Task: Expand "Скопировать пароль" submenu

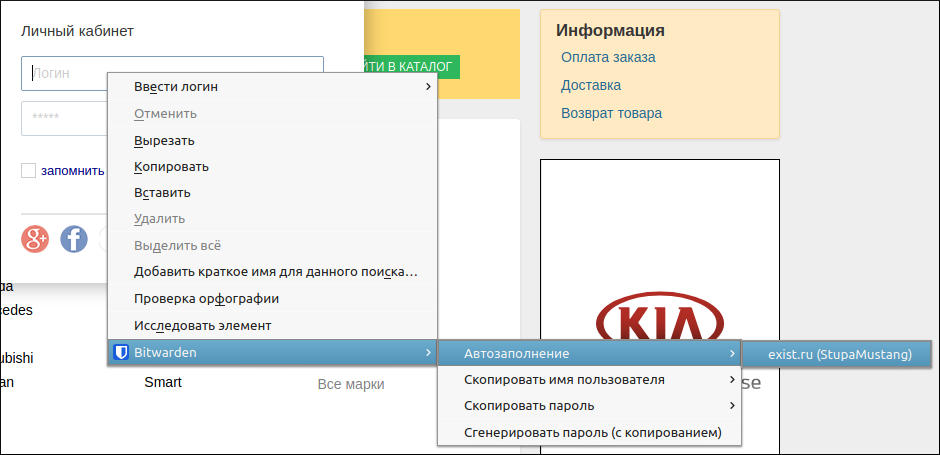Action: 589,406
